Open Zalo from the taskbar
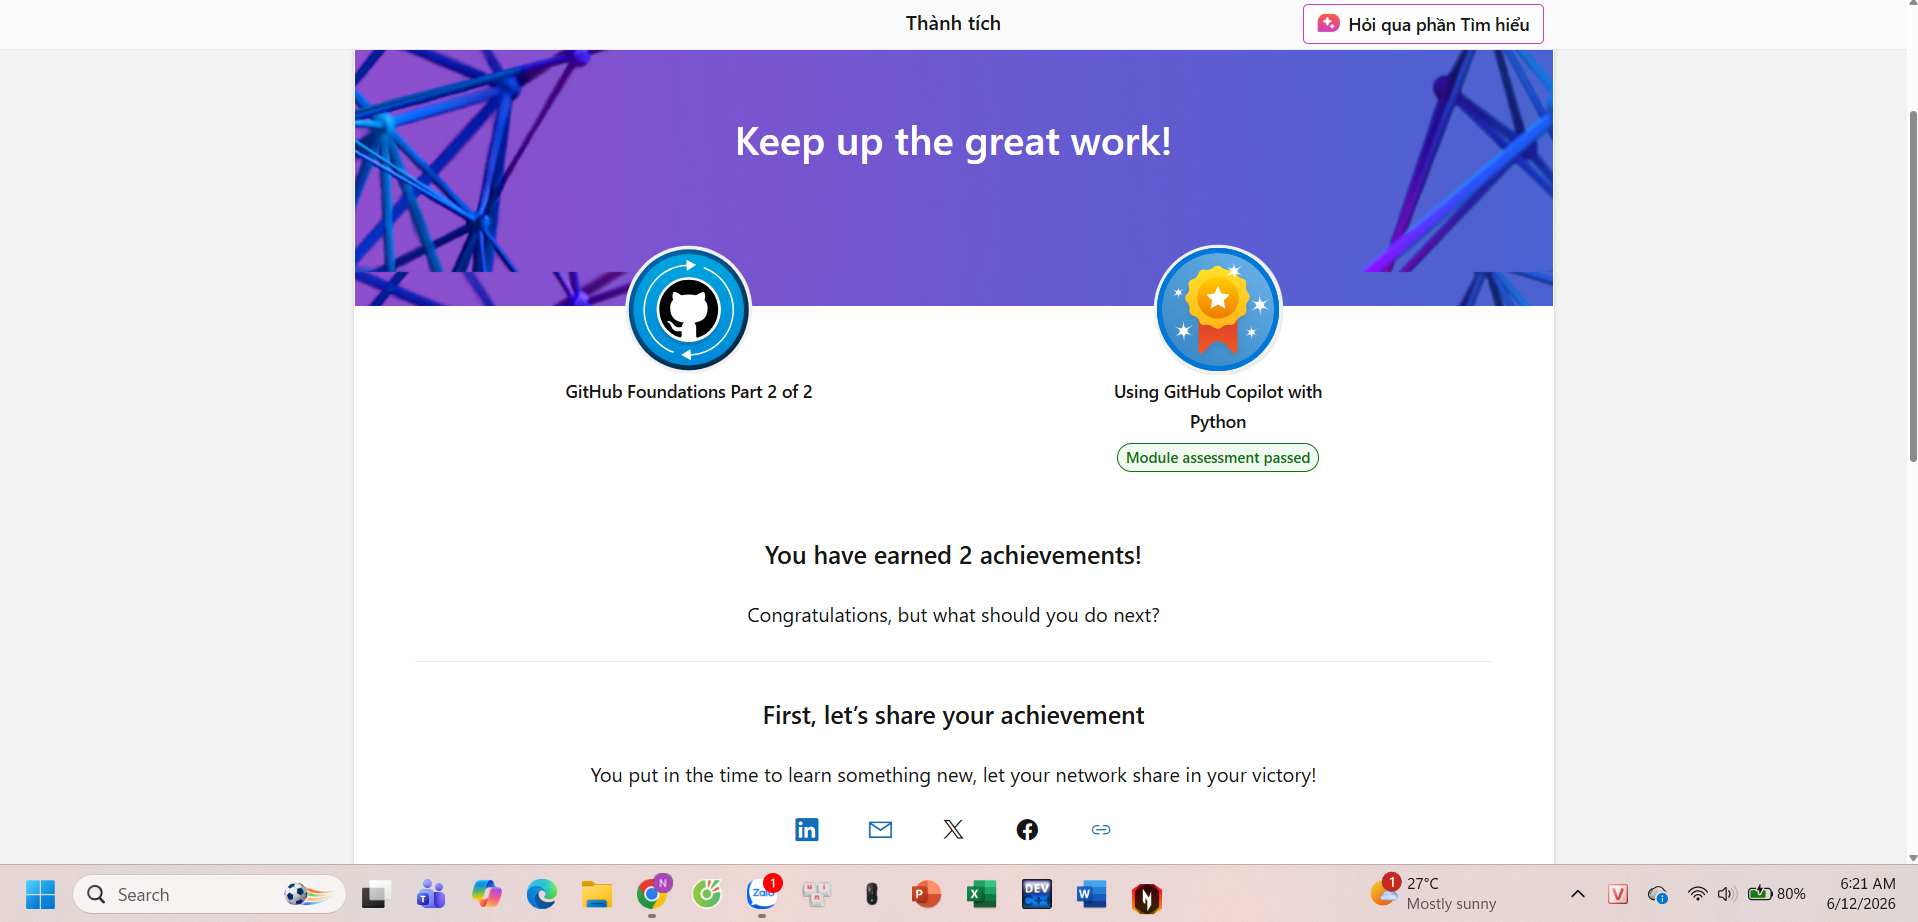Image resolution: width=1918 pixels, height=922 pixels. click(x=762, y=894)
